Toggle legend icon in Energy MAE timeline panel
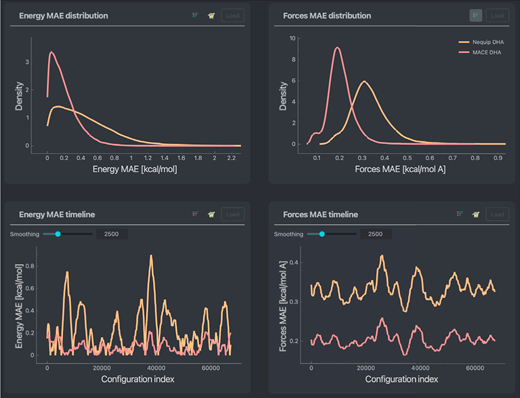Viewport: 520px width, 398px height. pyautogui.click(x=195, y=214)
